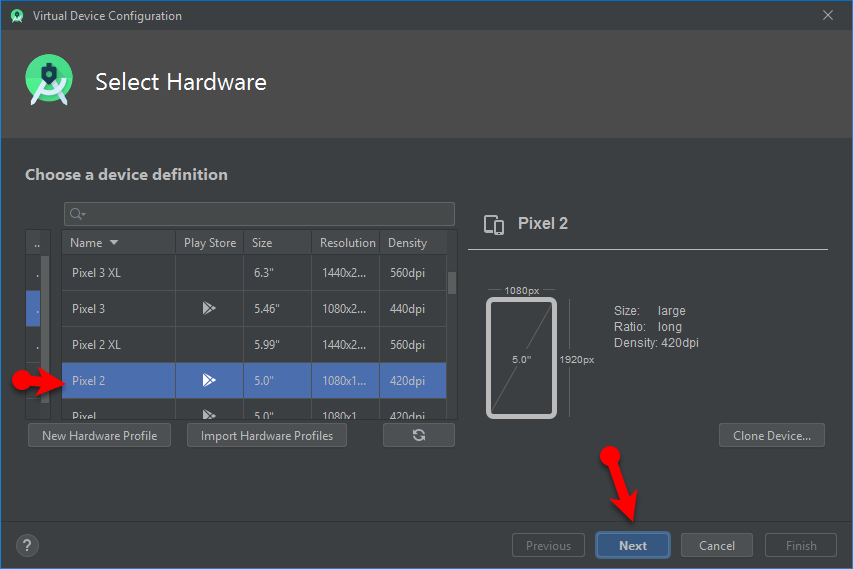Click the Play Store icon in Pixel 3 row

[x=209, y=308]
